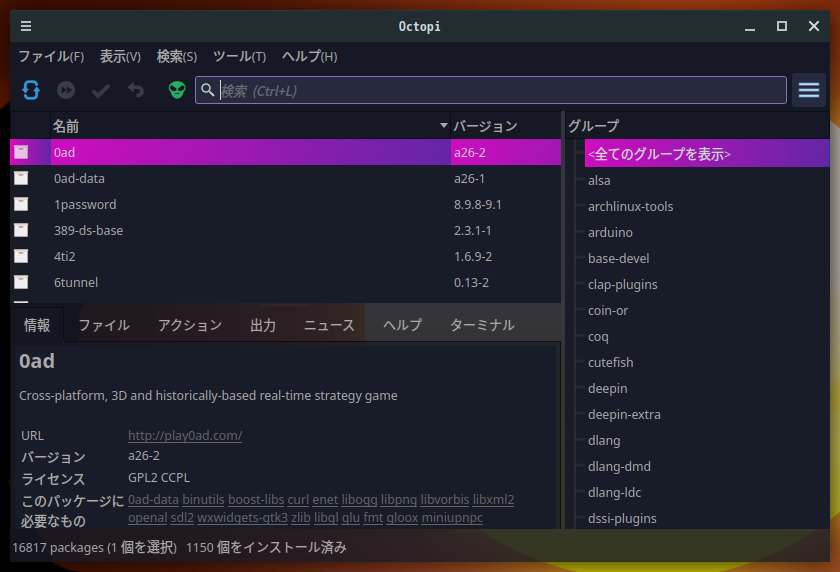Select the deepin group
The height and width of the screenshot is (572, 840).
[x=608, y=388]
